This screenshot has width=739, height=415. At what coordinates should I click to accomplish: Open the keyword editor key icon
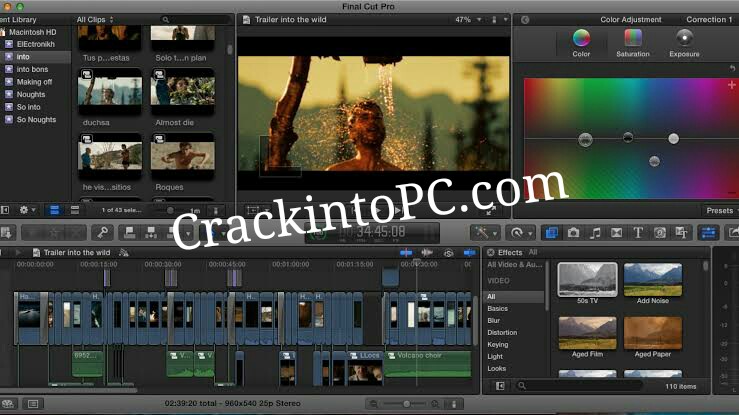(x=102, y=232)
